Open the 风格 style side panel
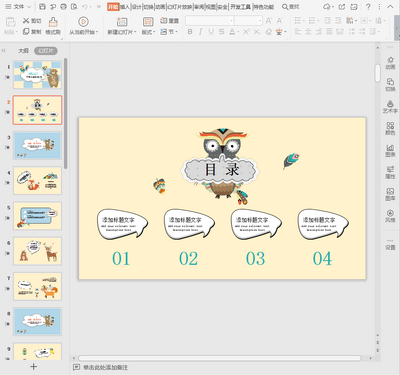 pyautogui.click(x=390, y=216)
